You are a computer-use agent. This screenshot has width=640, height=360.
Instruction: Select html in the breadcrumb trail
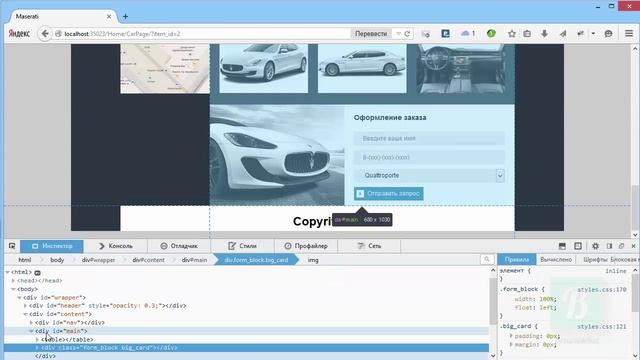pyautogui.click(x=24, y=260)
